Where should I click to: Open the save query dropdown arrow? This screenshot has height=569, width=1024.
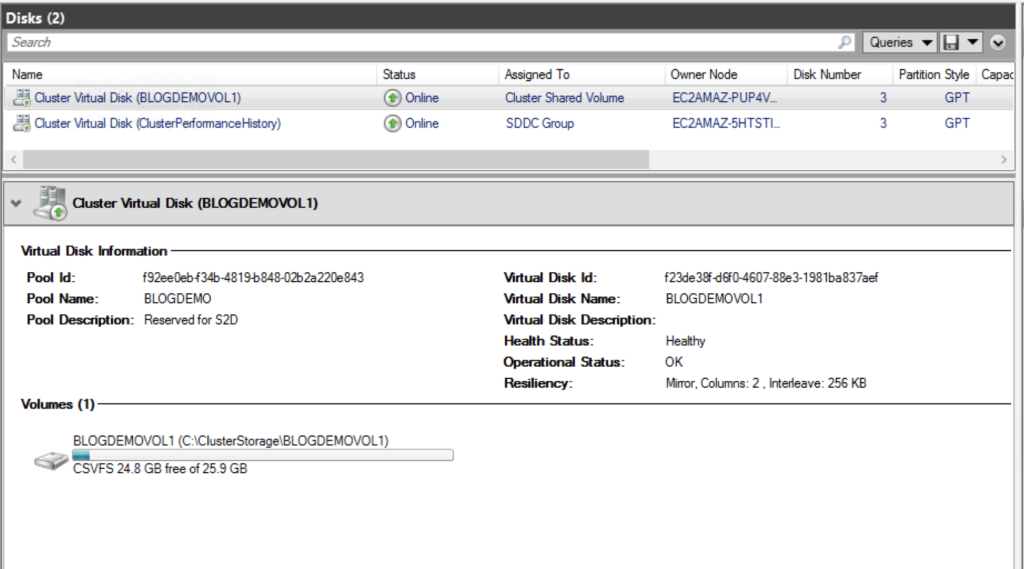pos(973,42)
